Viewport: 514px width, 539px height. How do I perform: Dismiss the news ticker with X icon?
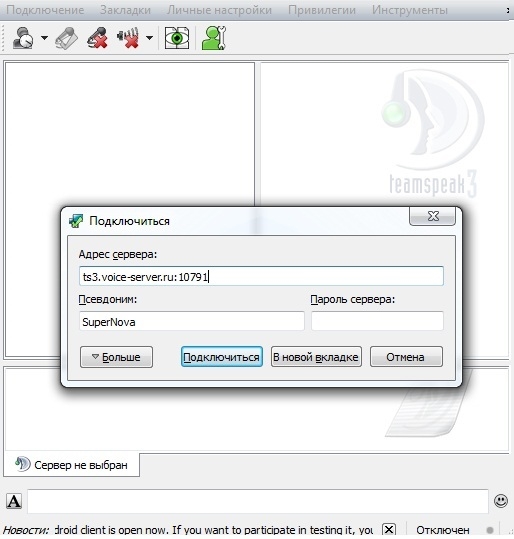[x=389, y=529]
